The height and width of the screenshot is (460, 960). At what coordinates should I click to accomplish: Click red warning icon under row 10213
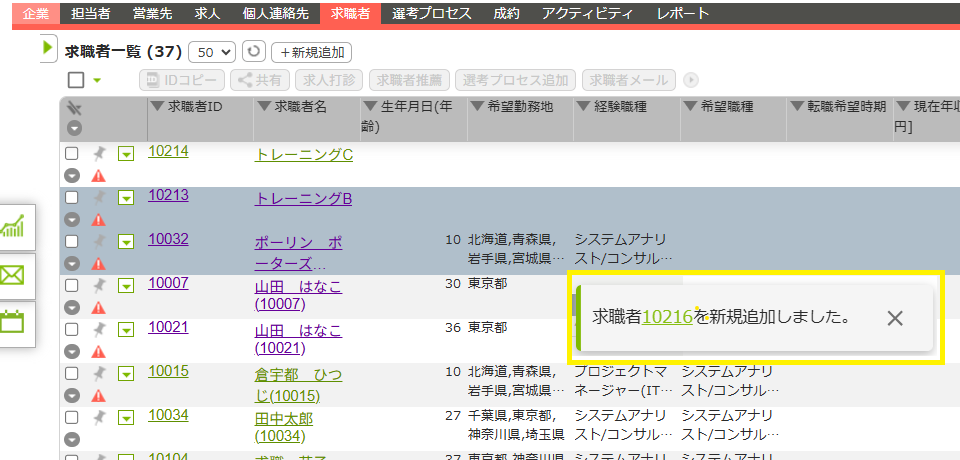98,220
